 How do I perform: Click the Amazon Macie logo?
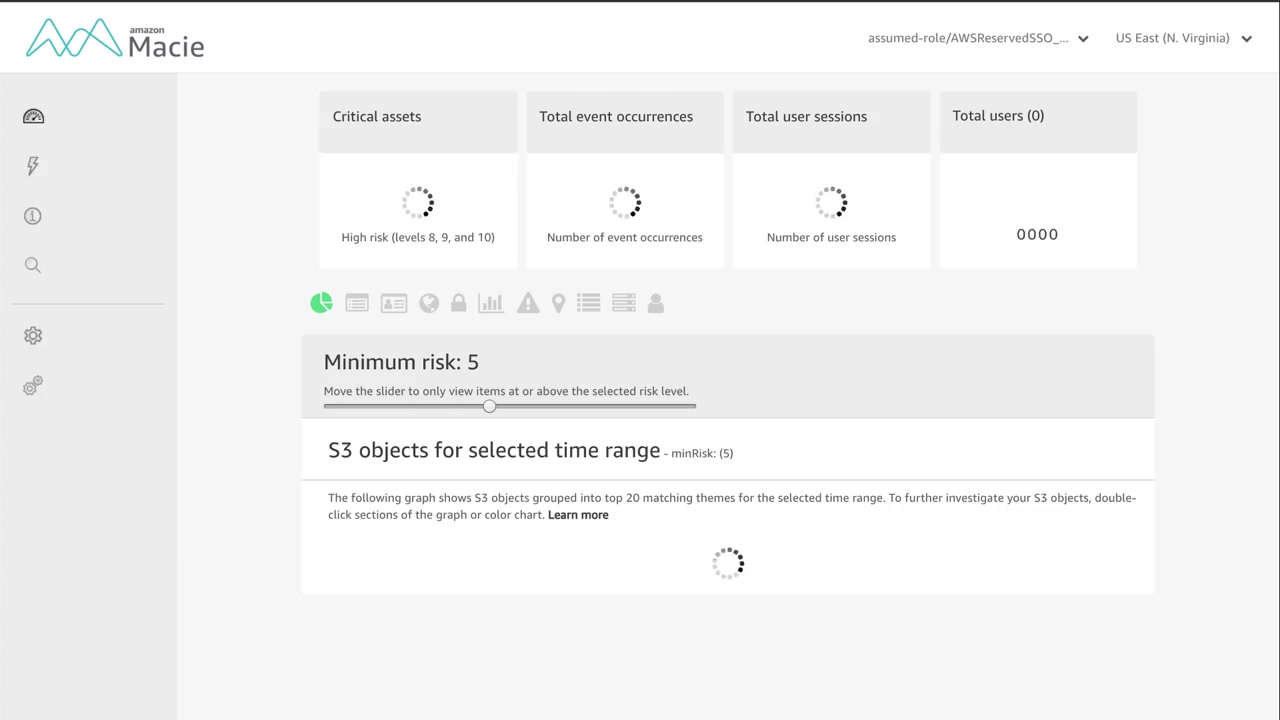tap(115, 39)
